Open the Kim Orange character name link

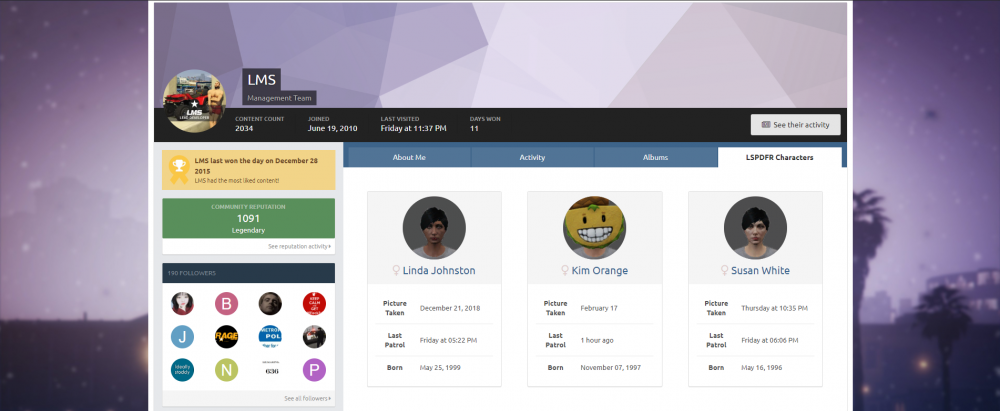pos(599,271)
